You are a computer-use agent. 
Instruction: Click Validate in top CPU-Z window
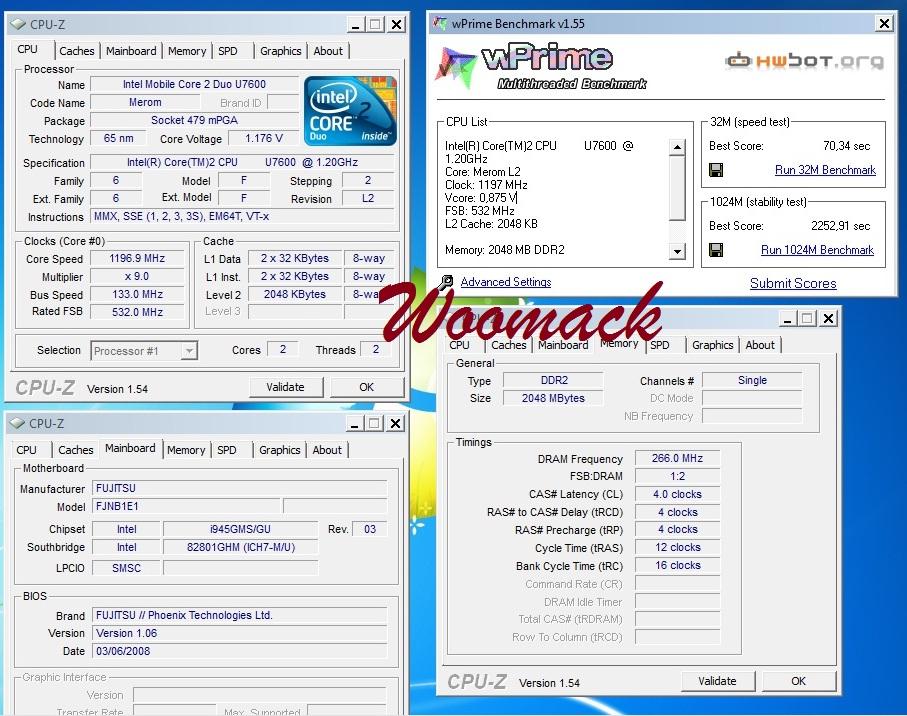(x=285, y=387)
